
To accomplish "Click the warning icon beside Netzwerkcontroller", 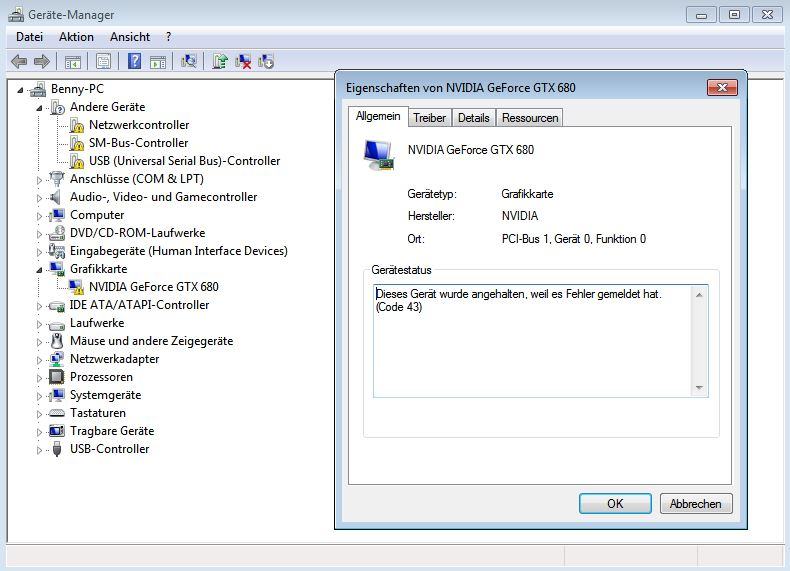I will [x=77, y=125].
